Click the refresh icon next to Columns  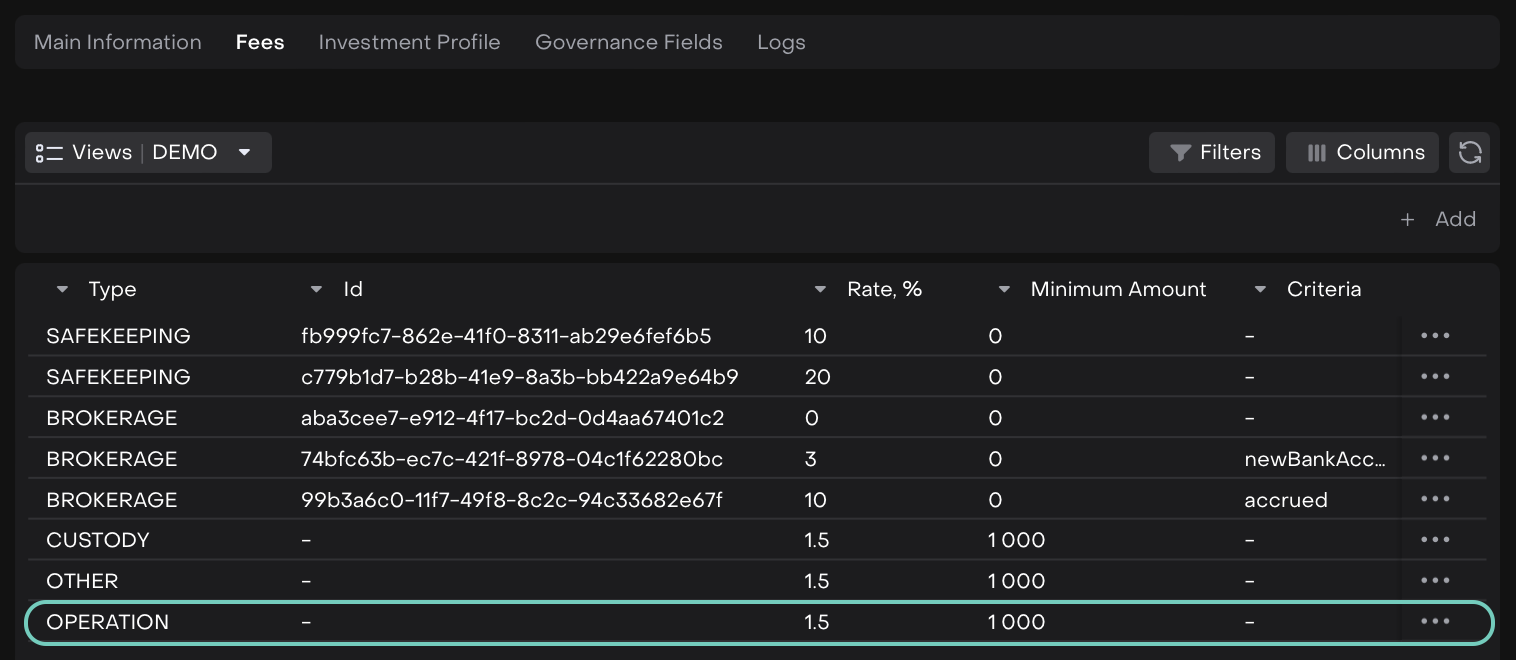[x=1469, y=153]
